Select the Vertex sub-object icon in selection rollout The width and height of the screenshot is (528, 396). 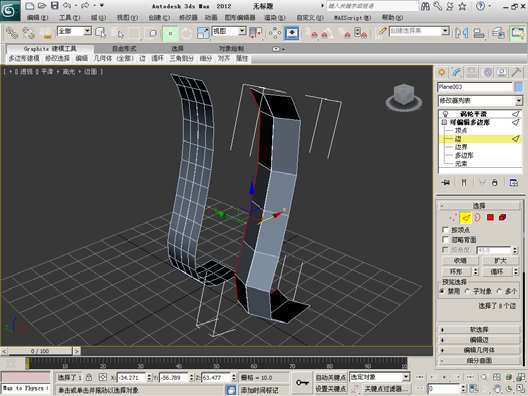click(x=453, y=218)
